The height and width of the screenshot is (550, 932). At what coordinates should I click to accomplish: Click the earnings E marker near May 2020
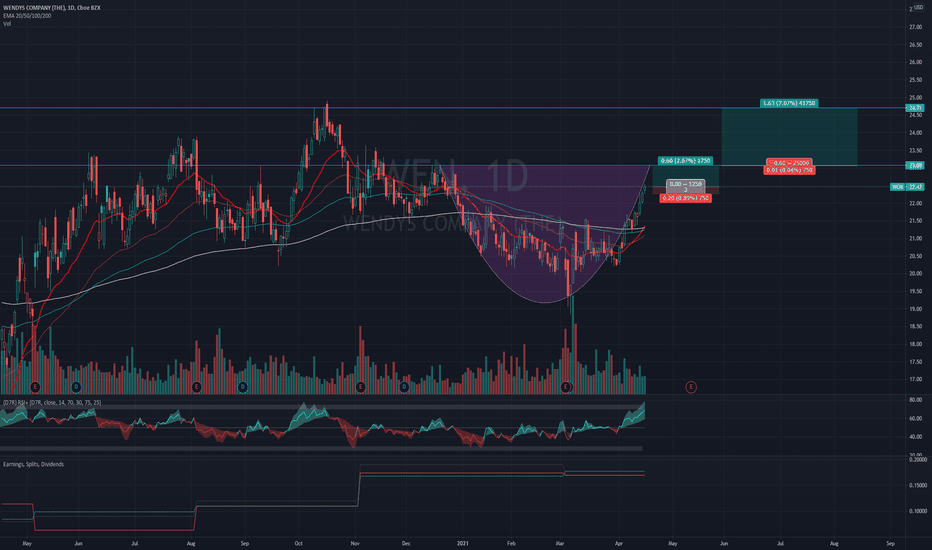tap(35, 387)
